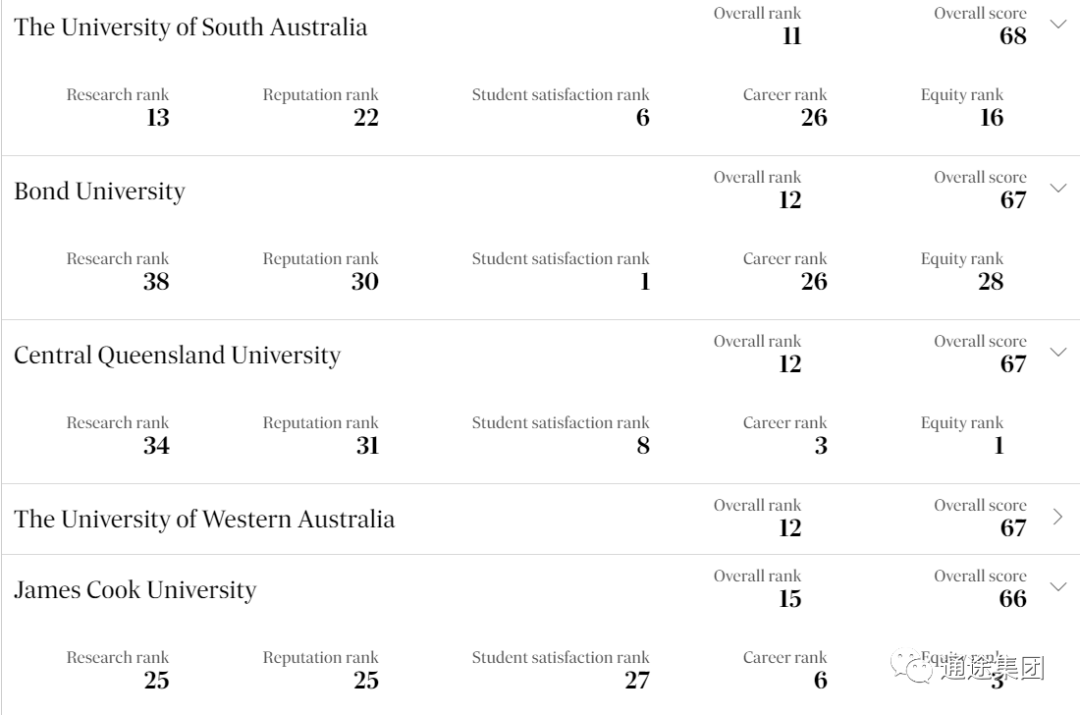The image size is (1080, 715).
Task: Collapse Bond University details chevron
Action: (1058, 187)
